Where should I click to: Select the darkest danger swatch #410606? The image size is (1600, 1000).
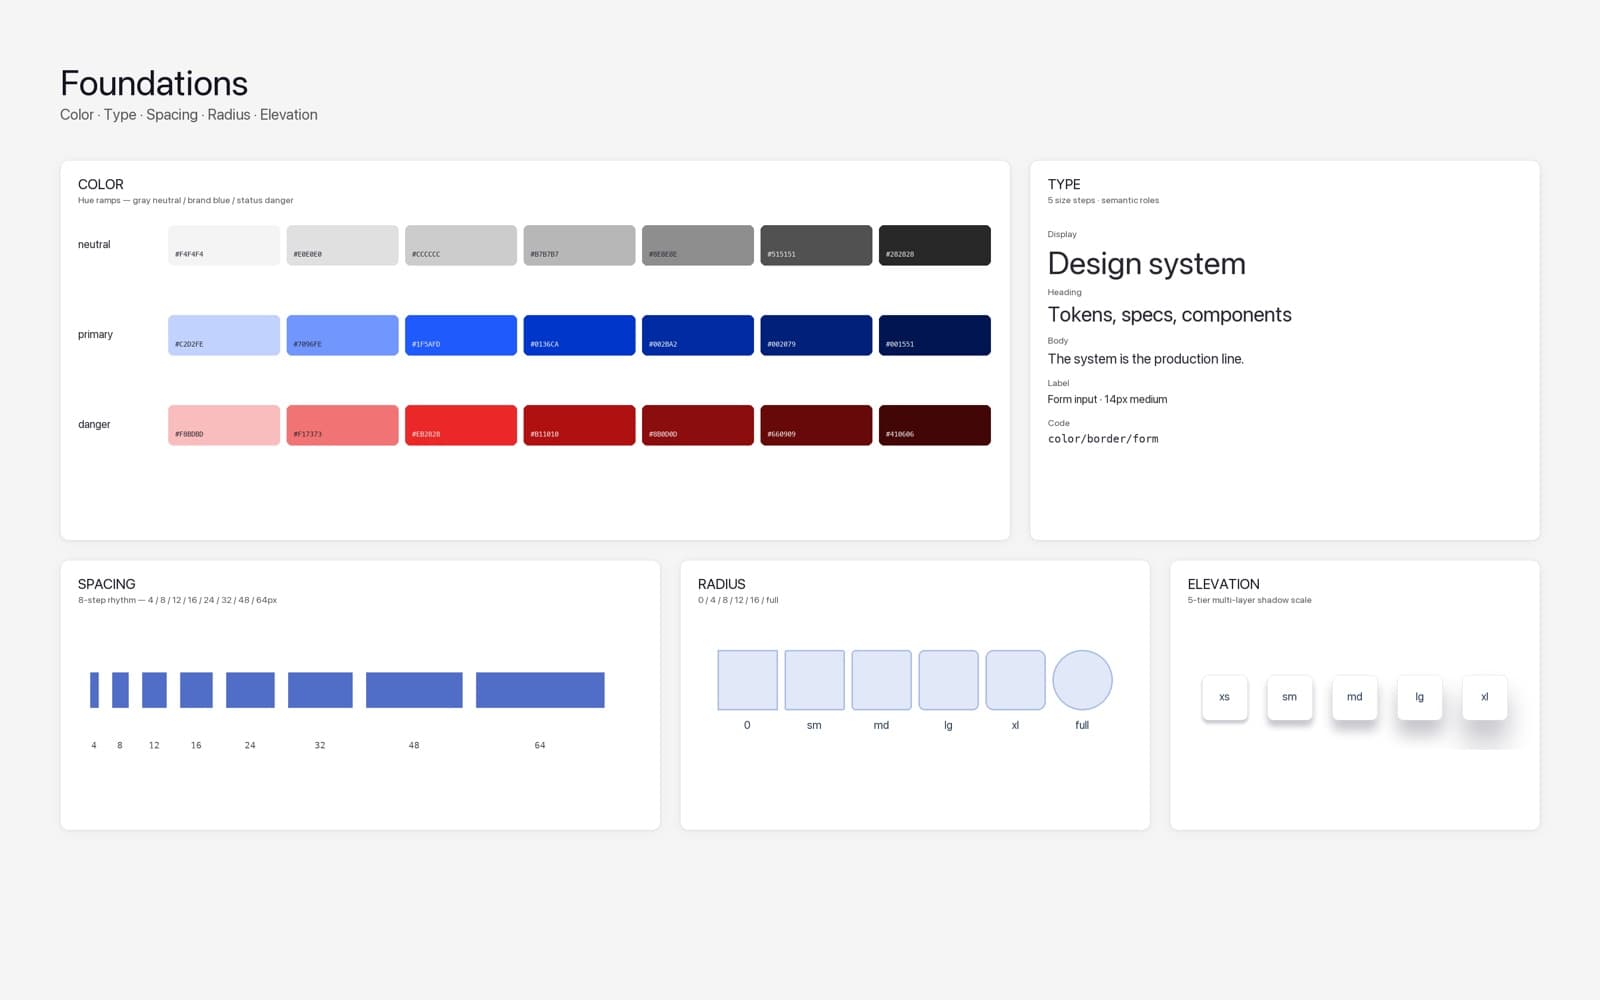(x=935, y=425)
